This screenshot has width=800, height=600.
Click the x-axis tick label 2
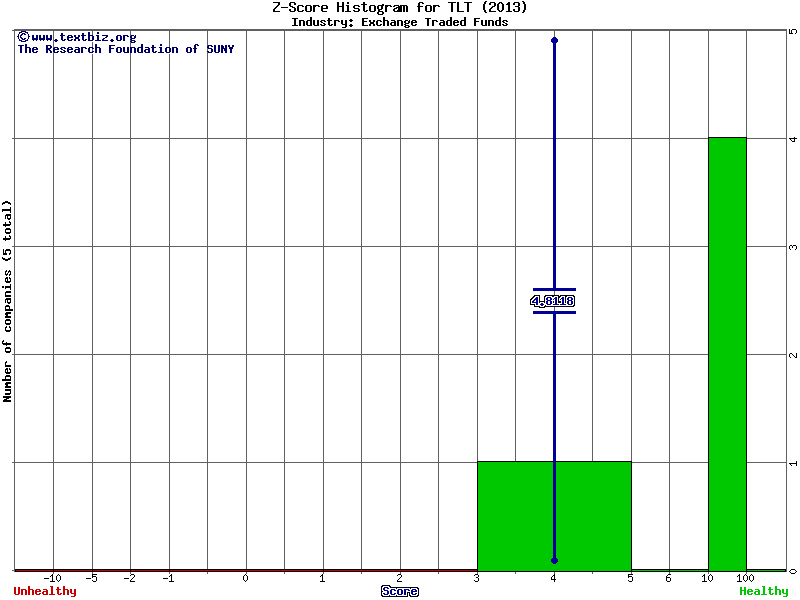click(399, 578)
